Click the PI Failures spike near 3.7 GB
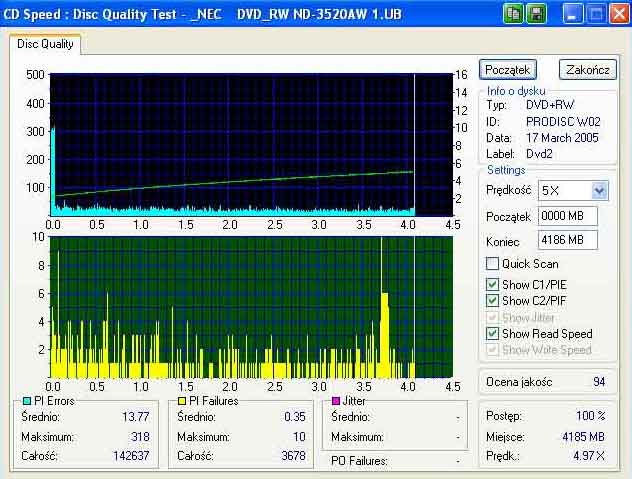This screenshot has width=632, height=479. click(384, 335)
